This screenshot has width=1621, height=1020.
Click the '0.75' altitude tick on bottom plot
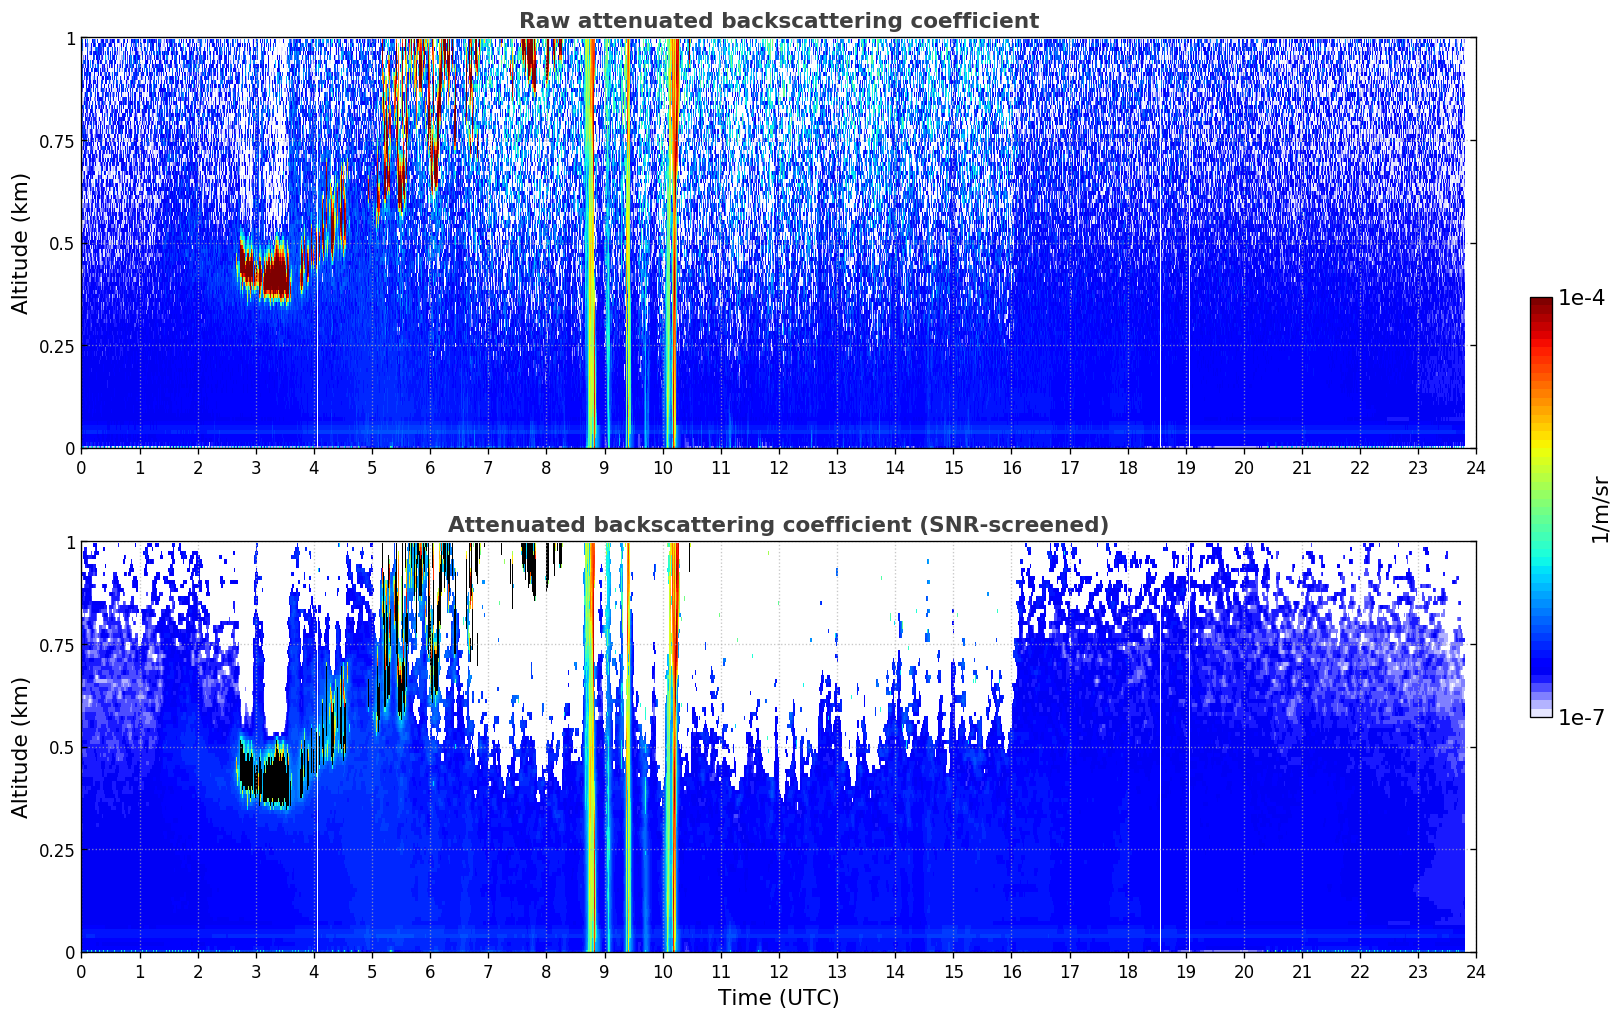[57, 645]
